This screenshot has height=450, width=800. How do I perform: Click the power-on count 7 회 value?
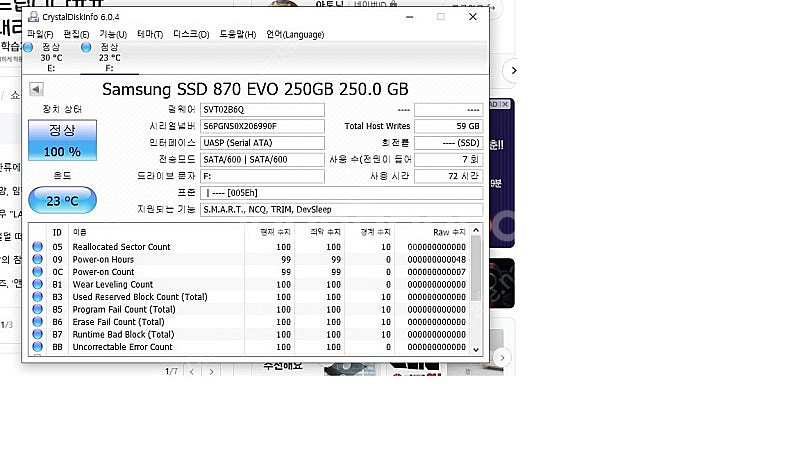448,160
